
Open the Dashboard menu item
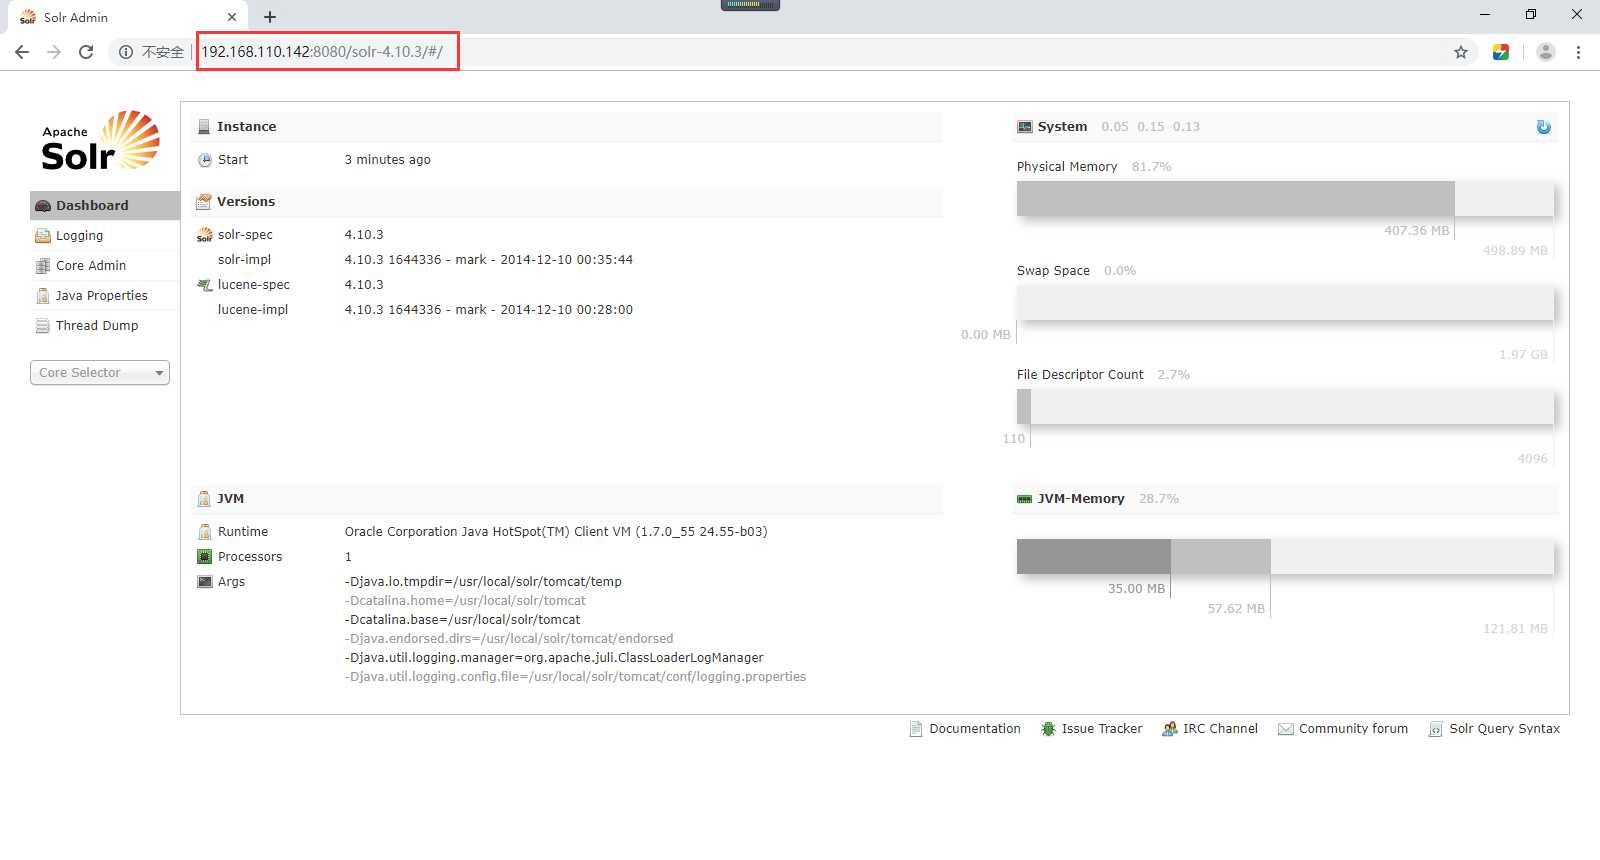(x=105, y=205)
